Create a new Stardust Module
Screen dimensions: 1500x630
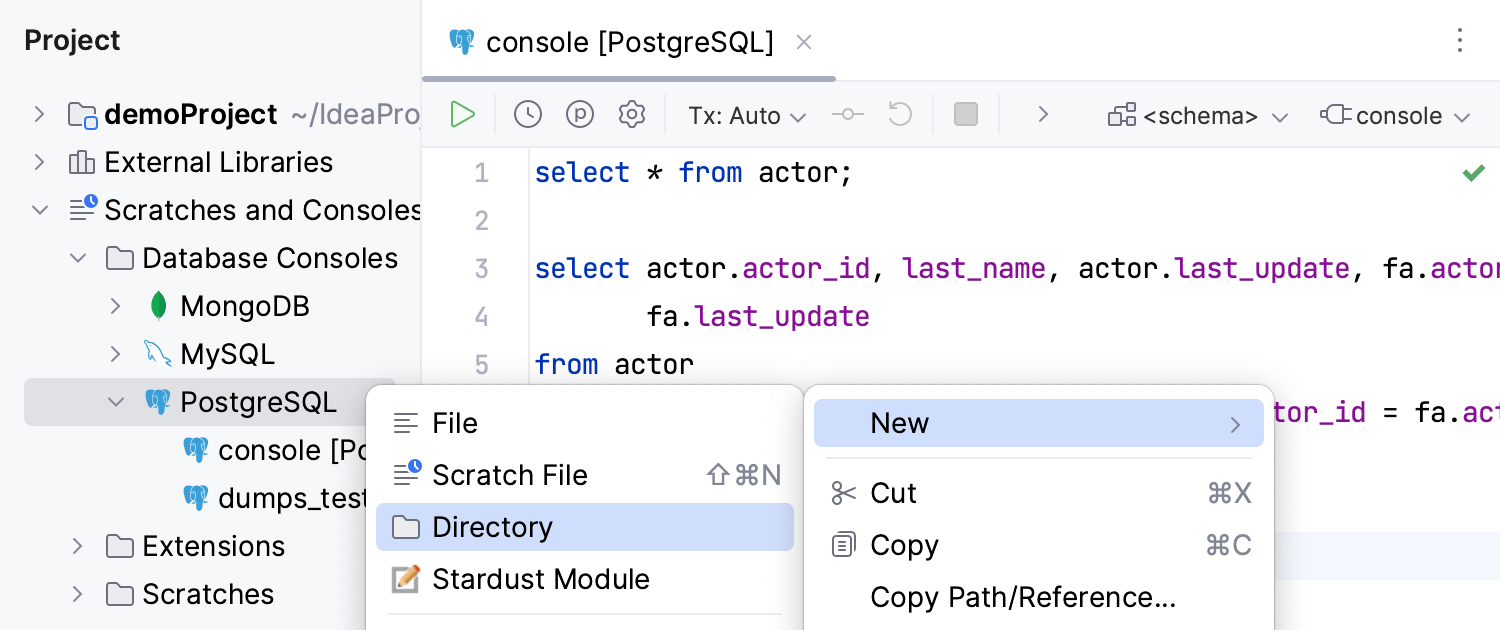coord(585,579)
